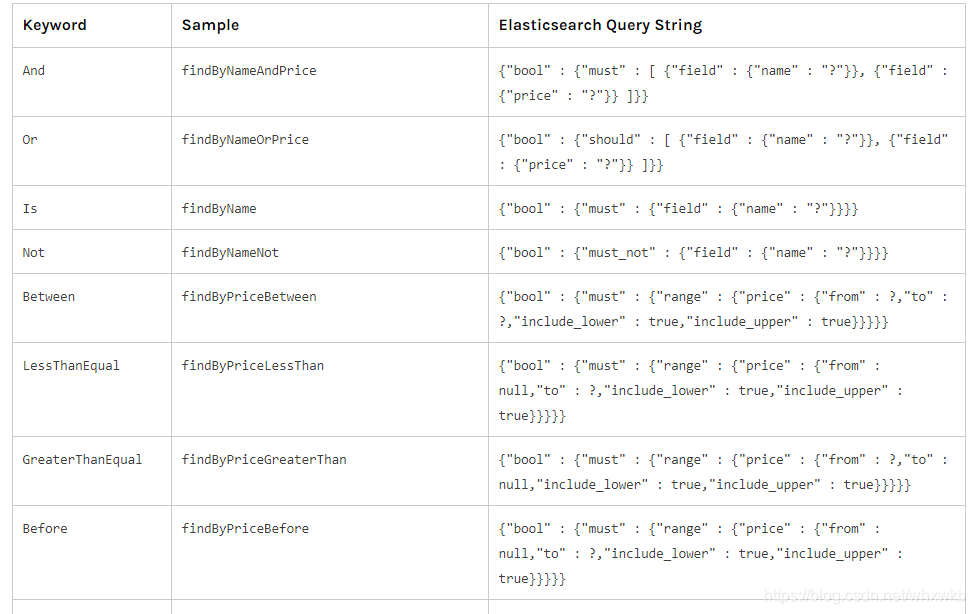Click findByNameOrPrice sample text
Viewport: 976px width, 614px height.
coord(245,139)
